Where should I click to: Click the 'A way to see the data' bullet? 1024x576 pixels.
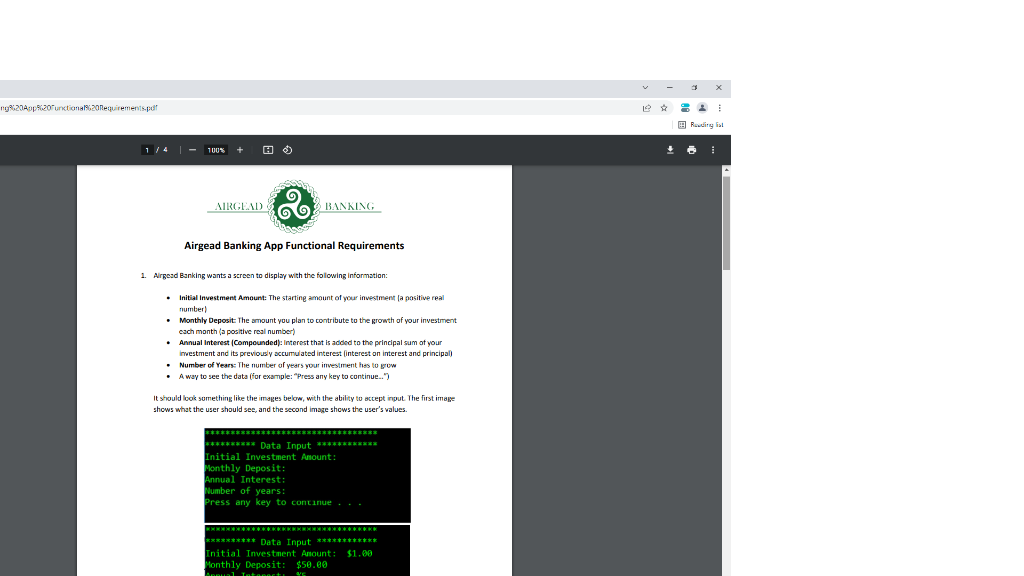click(284, 377)
